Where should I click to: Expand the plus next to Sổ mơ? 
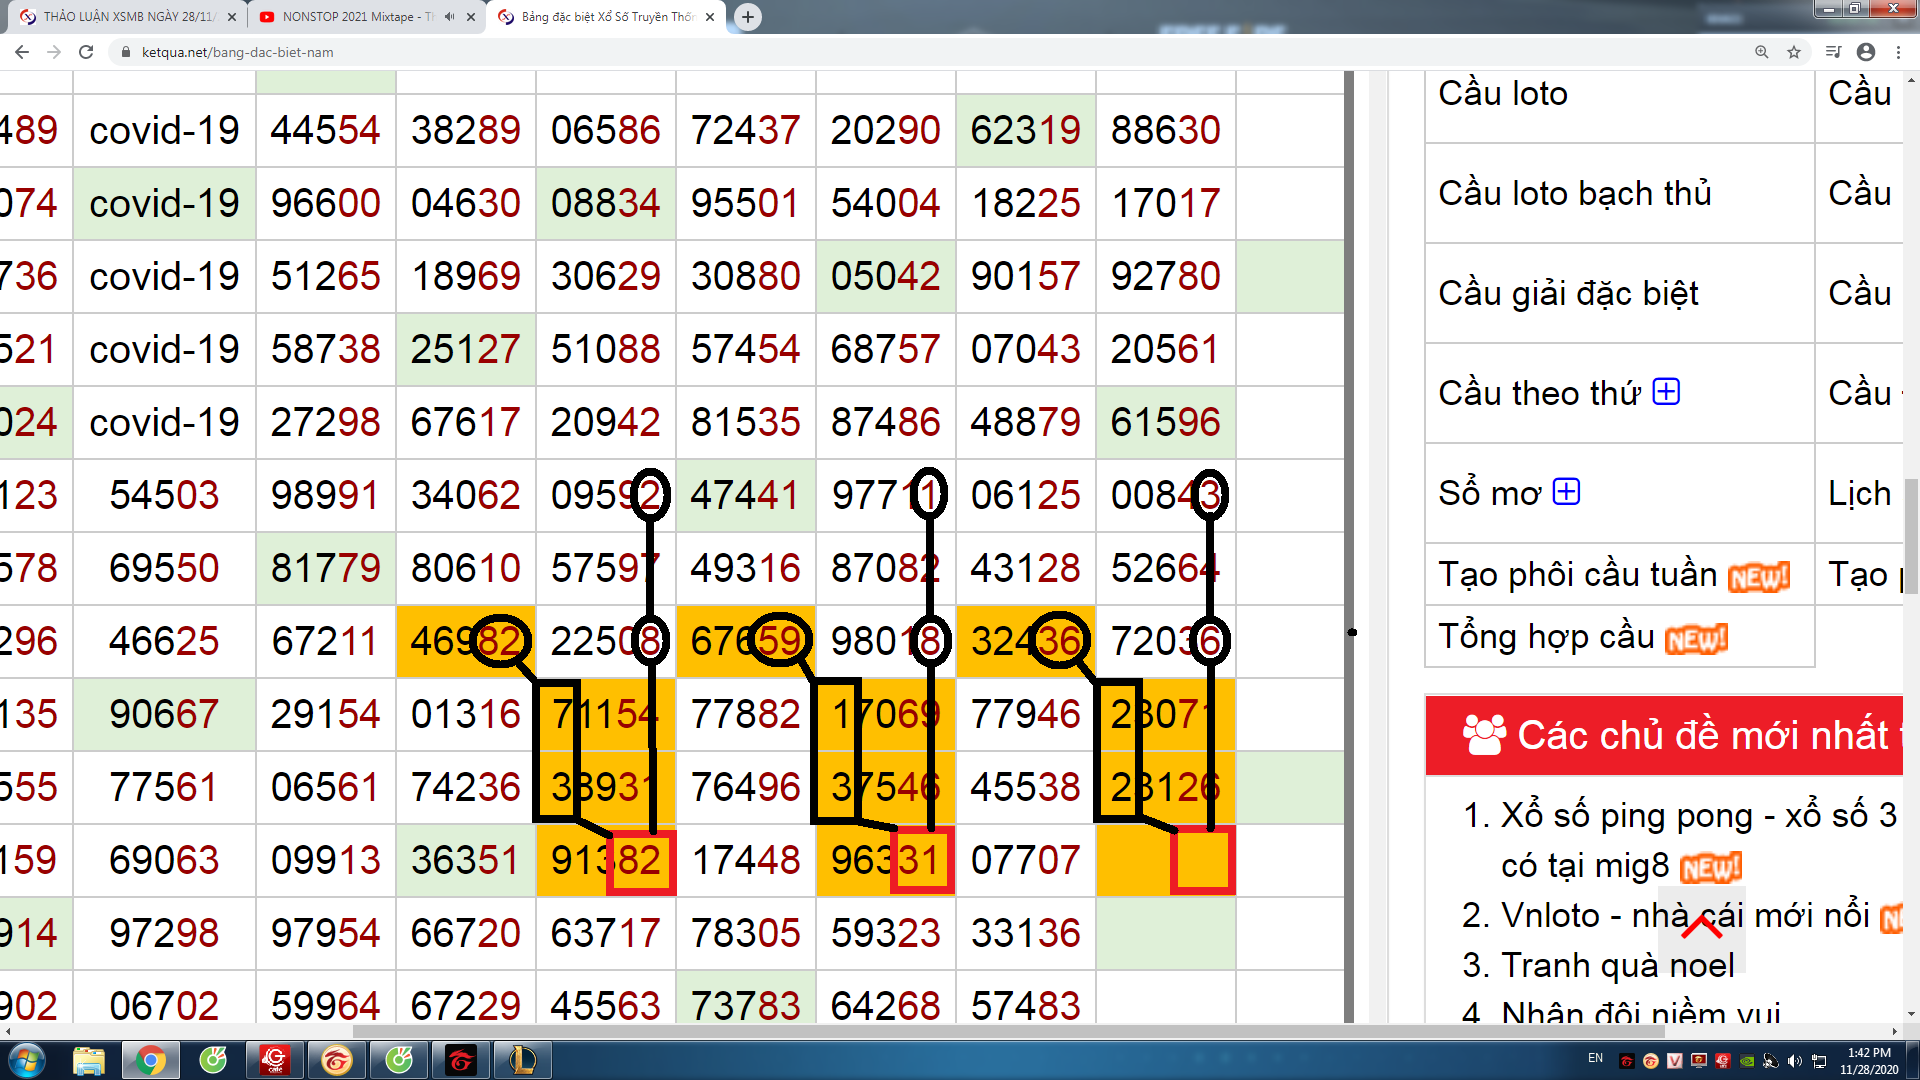1566,492
